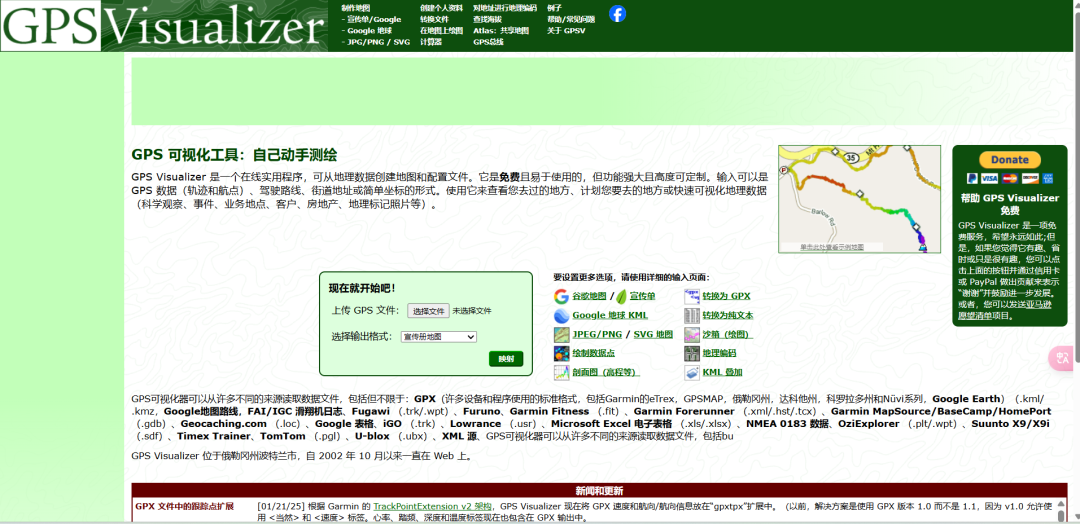Open the 宣传单 link
Viewport: 1080px width, 524px height.
642,297
